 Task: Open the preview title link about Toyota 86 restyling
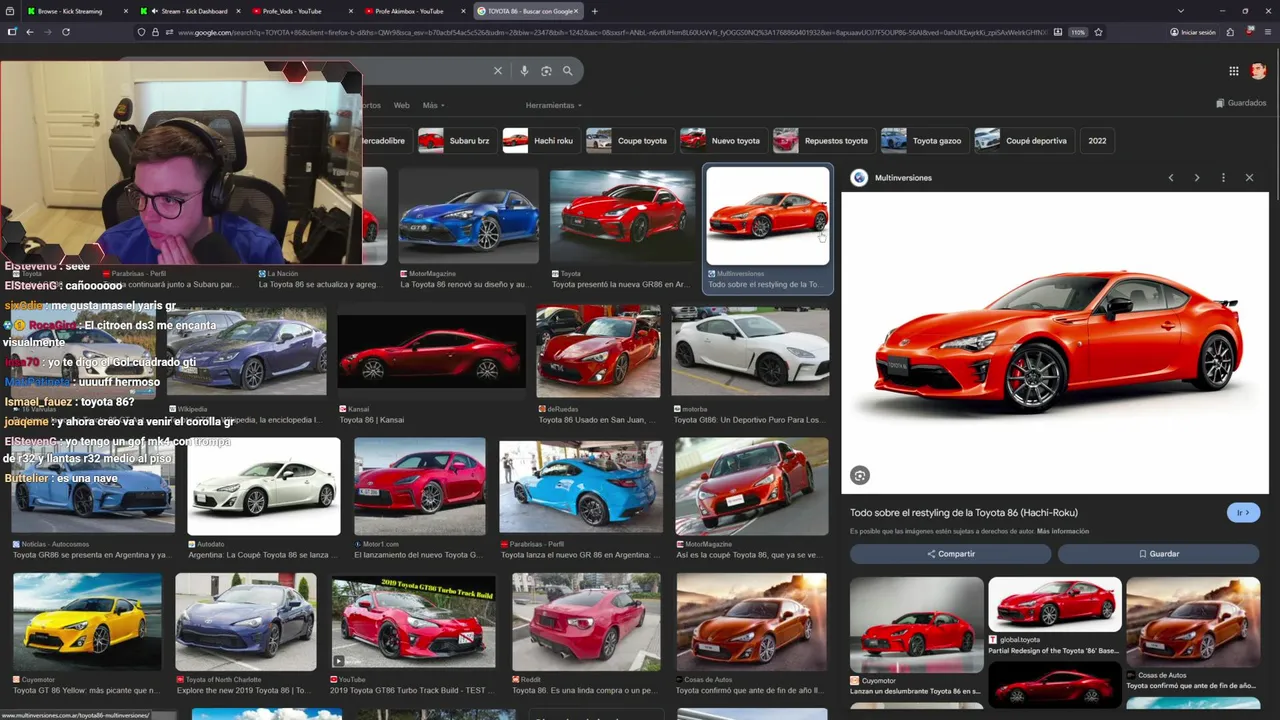point(964,513)
